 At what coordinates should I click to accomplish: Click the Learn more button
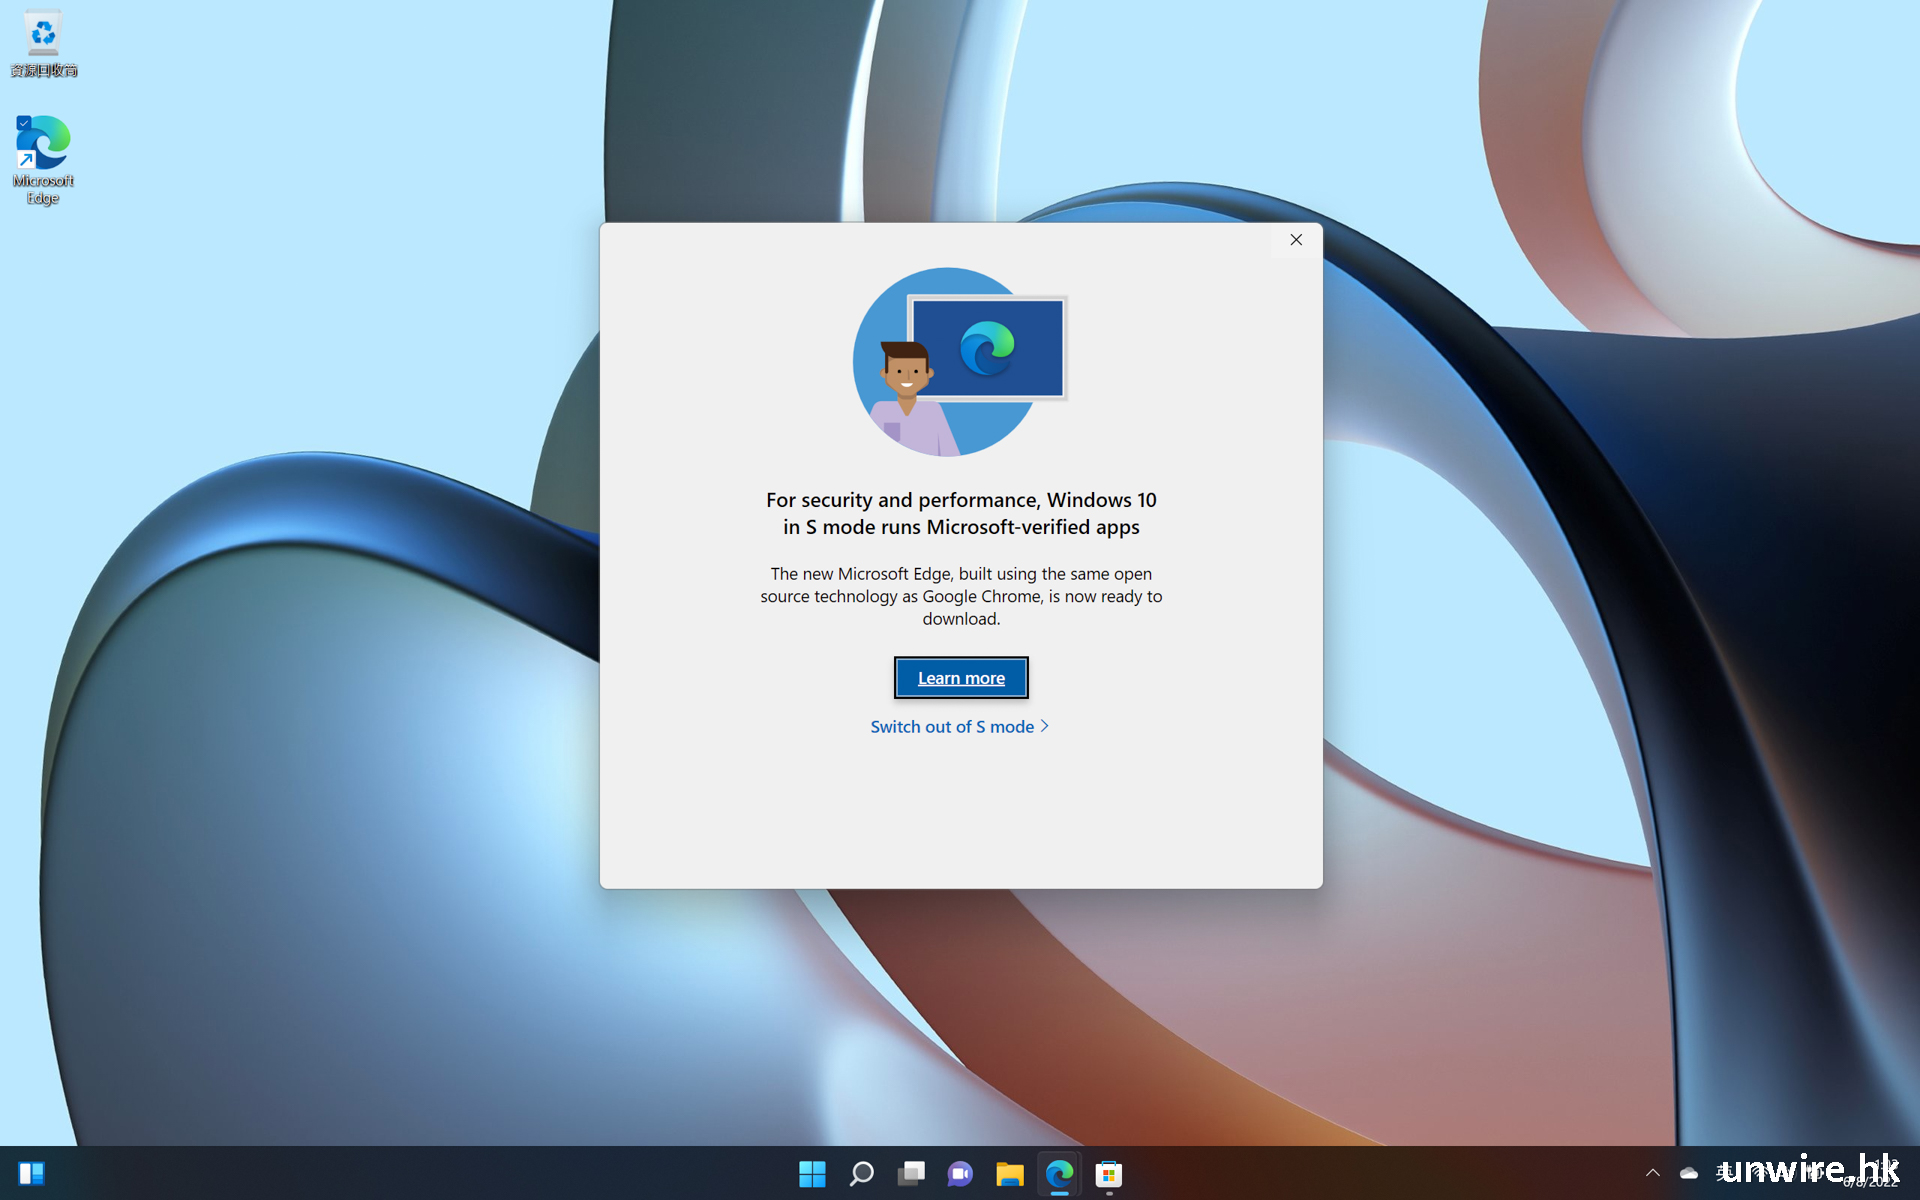pyautogui.click(x=960, y=678)
